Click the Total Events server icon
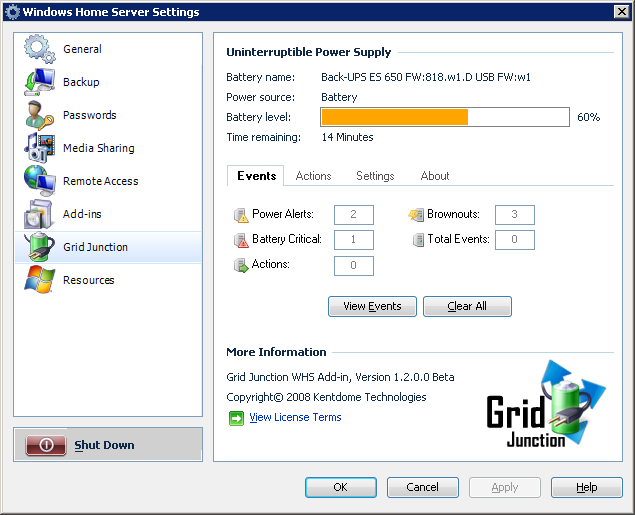 [x=418, y=240]
